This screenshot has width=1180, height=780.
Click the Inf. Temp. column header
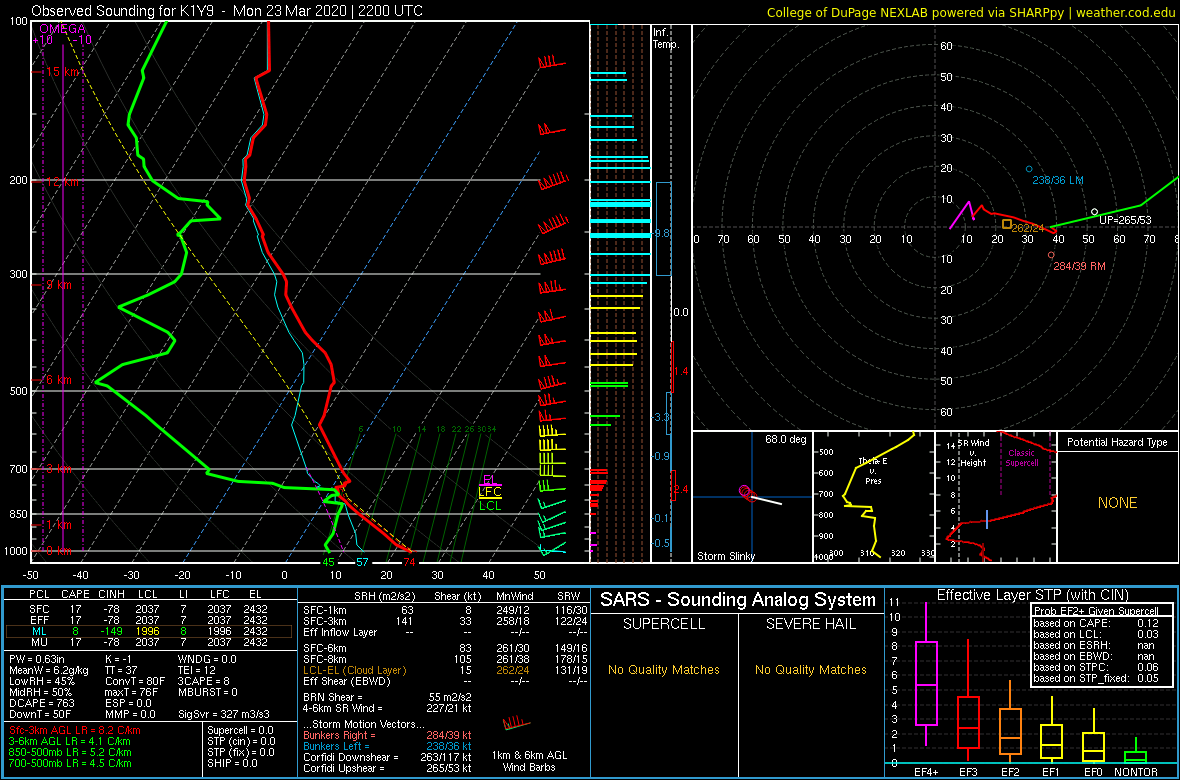click(667, 38)
